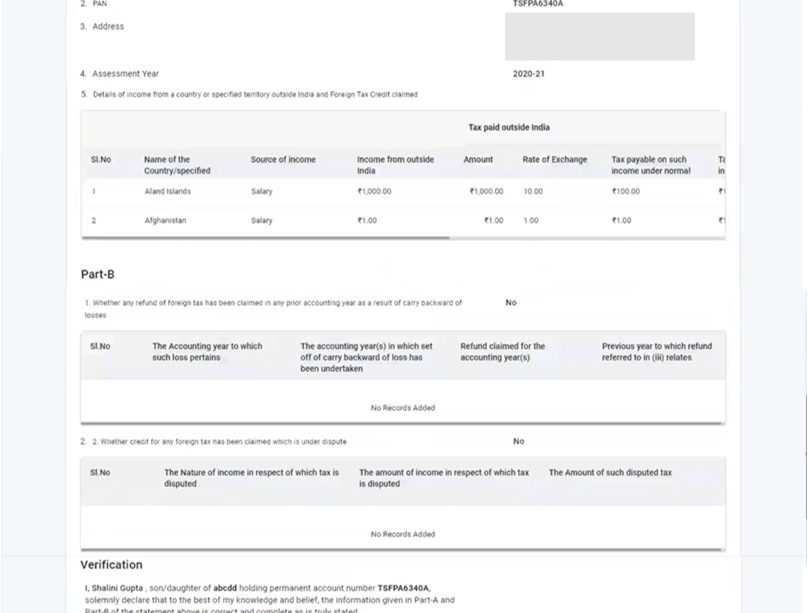Viewport: 808px width, 613px height.
Task: Click the Rate of Exchange column header
Action: coord(555,160)
